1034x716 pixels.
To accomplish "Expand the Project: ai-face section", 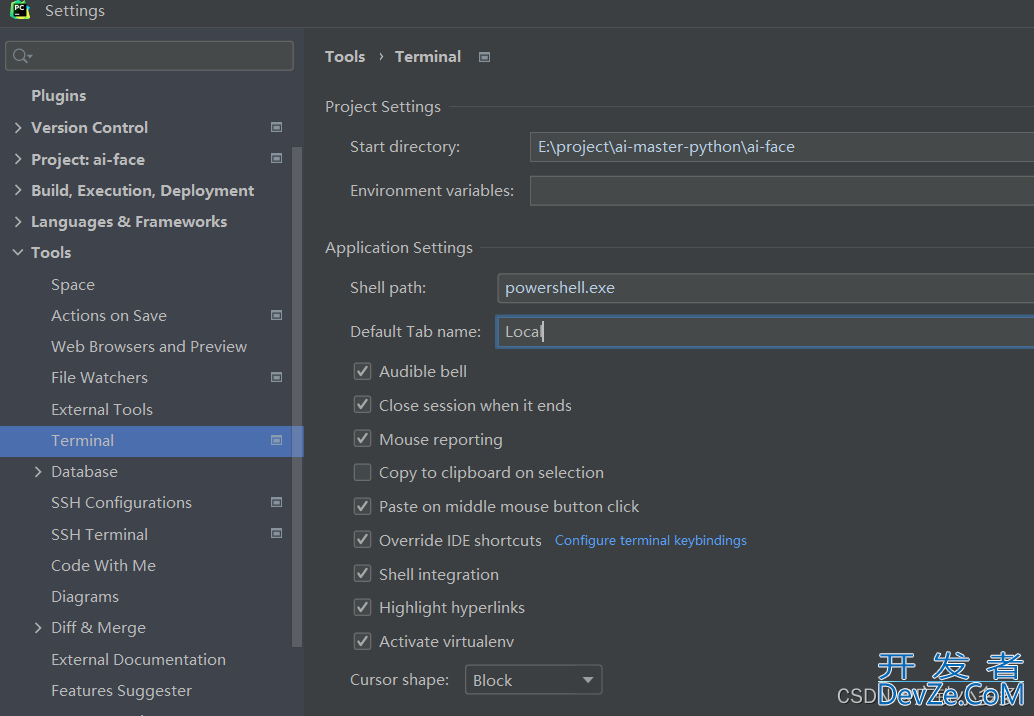I will pos(18,159).
